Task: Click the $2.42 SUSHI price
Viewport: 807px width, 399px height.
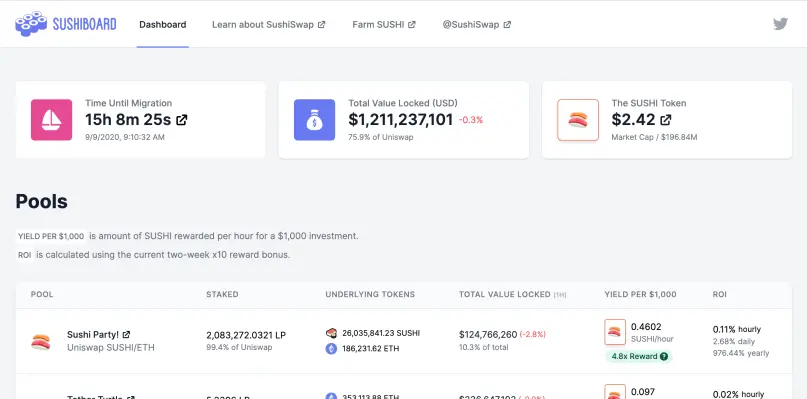Action: (x=634, y=120)
